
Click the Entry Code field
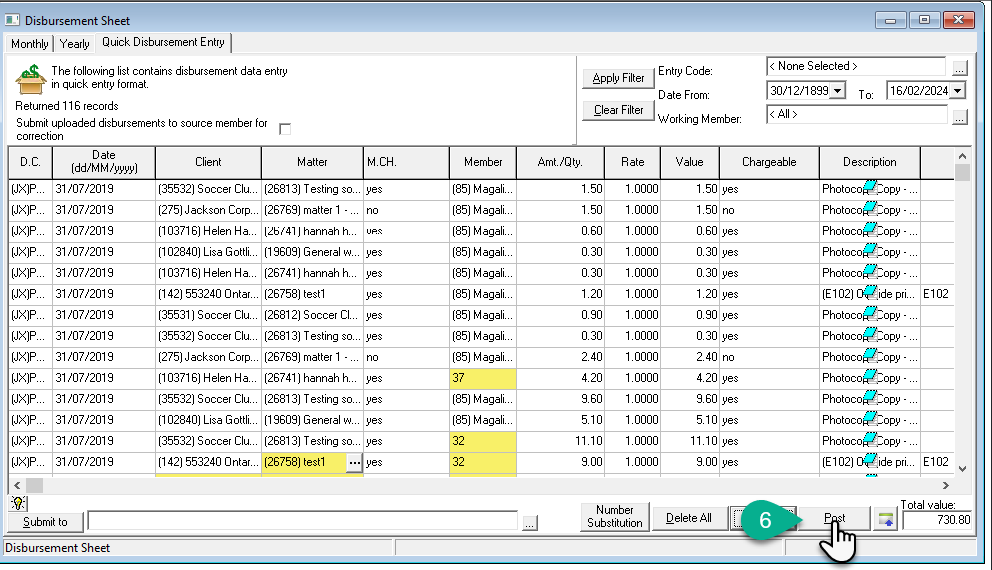[855, 66]
